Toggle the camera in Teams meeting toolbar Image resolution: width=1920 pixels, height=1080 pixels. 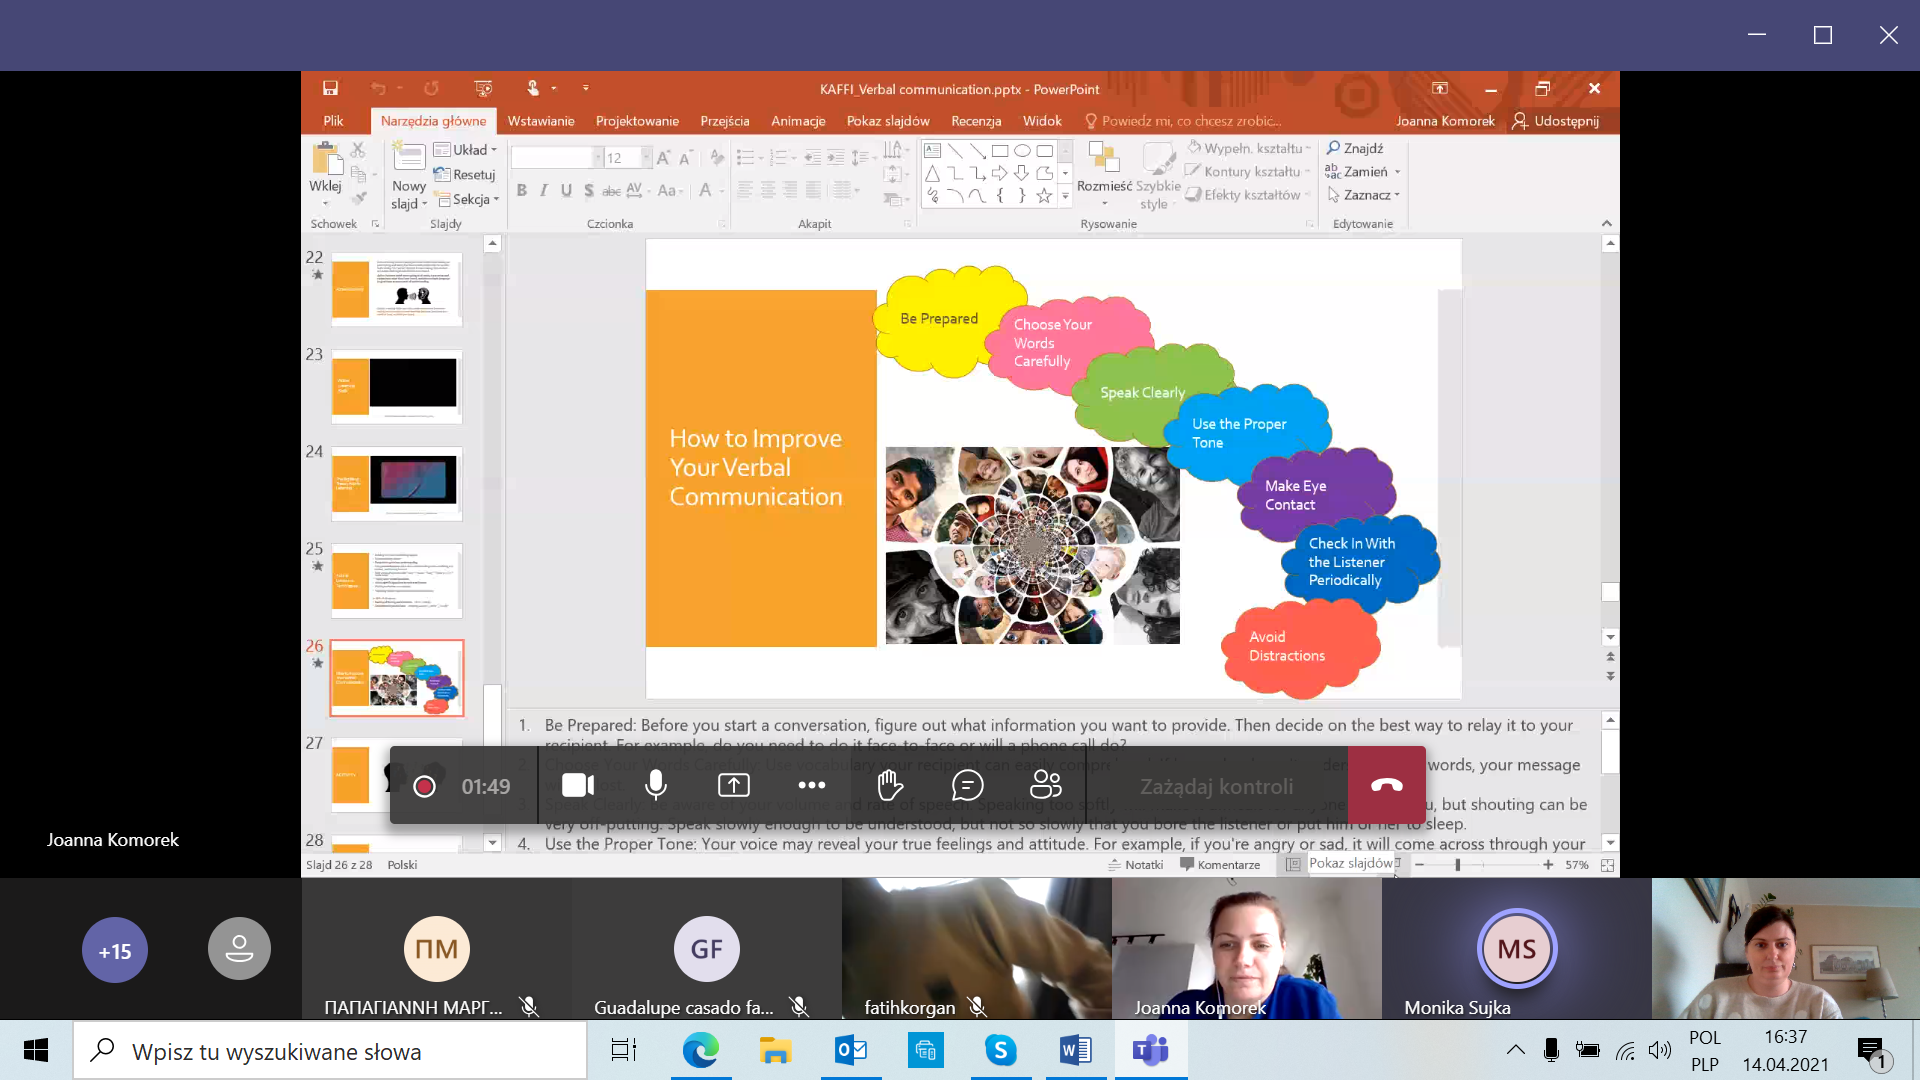tap(578, 786)
